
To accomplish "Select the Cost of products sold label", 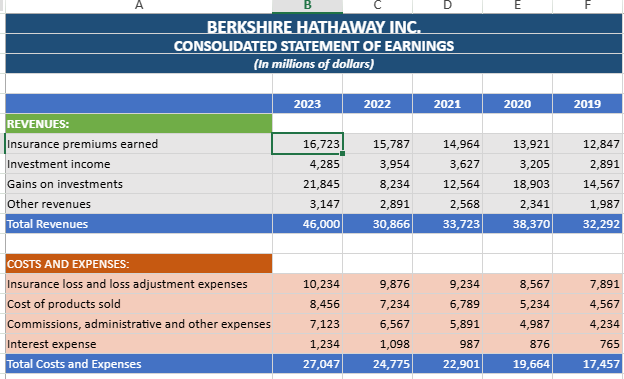I will (x=139, y=304).
